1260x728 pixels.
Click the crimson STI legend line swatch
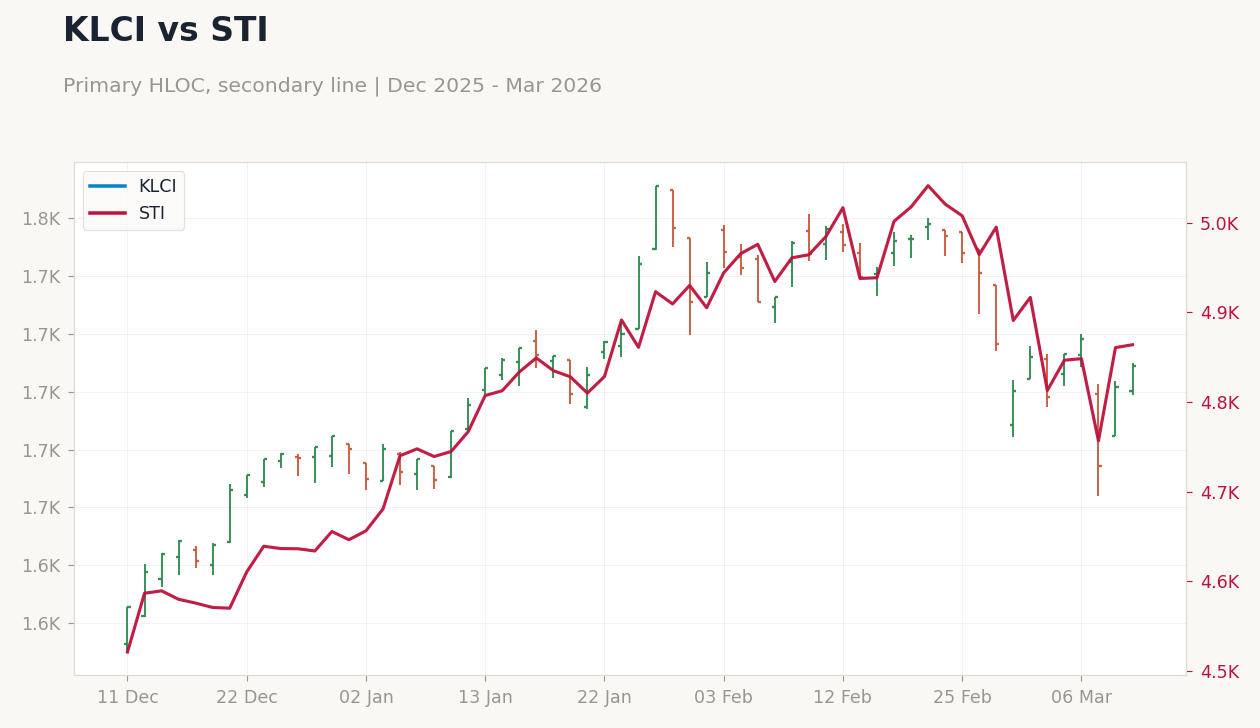[x=107, y=213]
